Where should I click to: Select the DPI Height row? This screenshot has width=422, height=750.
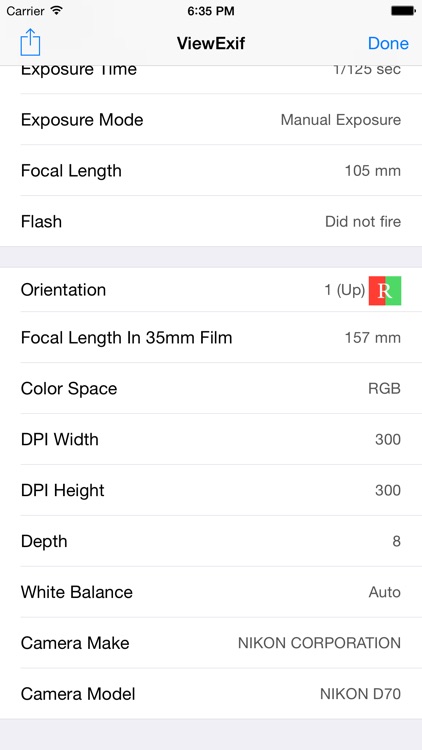(211, 490)
